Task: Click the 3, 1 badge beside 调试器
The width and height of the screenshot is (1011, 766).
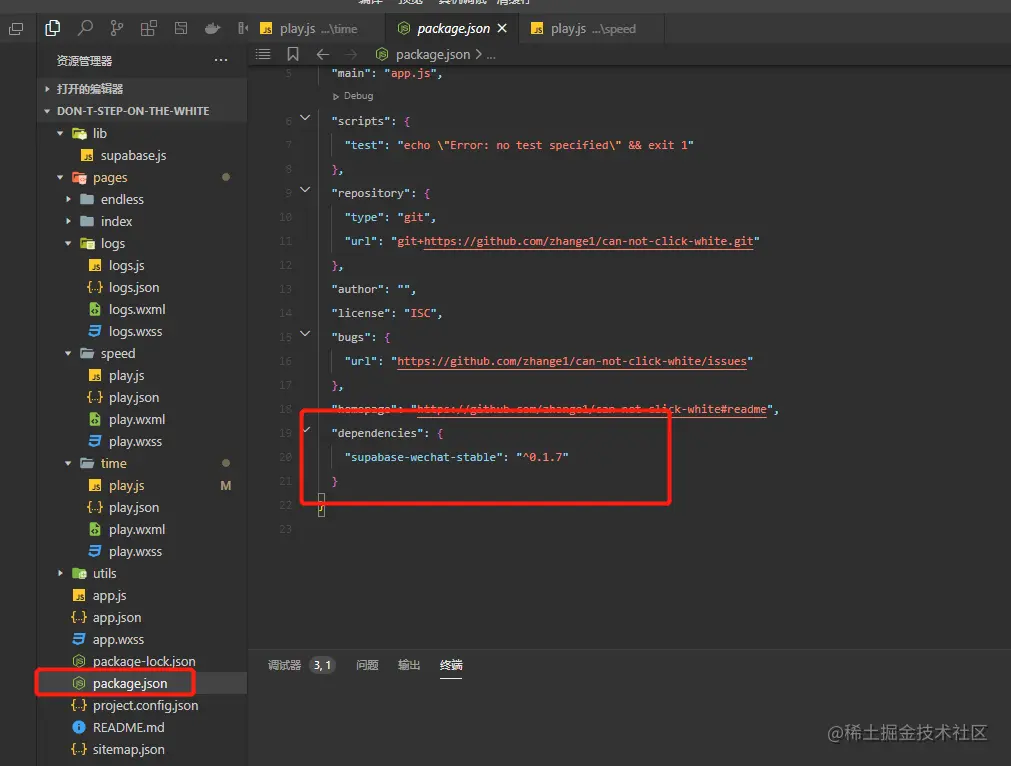Action: click(322, 665)
